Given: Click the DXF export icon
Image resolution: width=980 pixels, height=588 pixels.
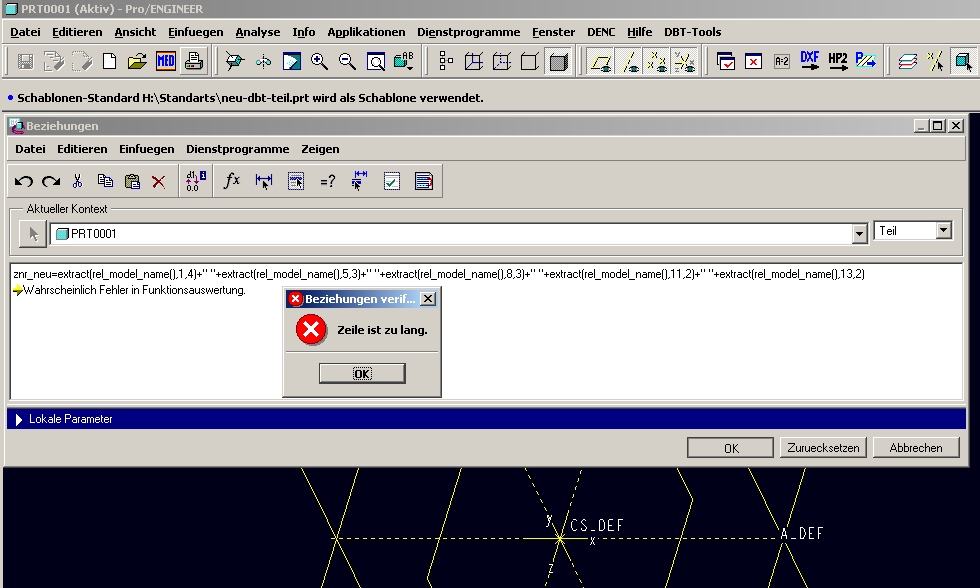Looking at the screenshot, I should point(809,61).
